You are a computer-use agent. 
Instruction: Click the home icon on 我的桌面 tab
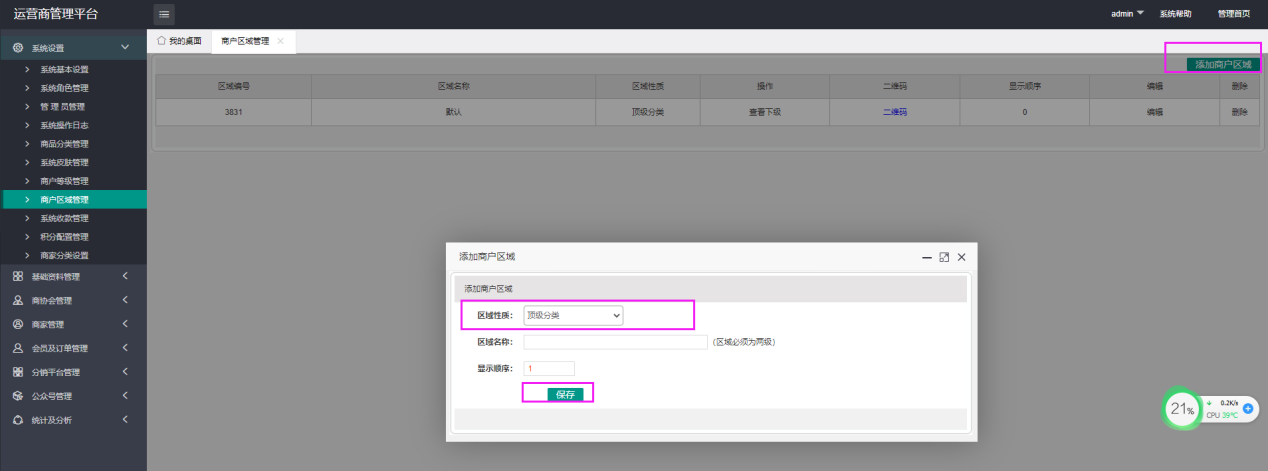pos(161,41)
